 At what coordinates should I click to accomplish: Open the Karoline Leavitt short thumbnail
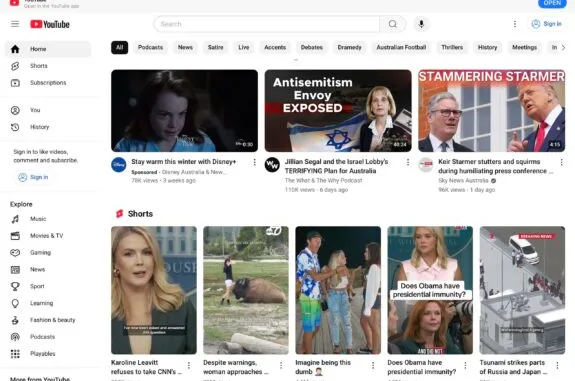point(154,290)
